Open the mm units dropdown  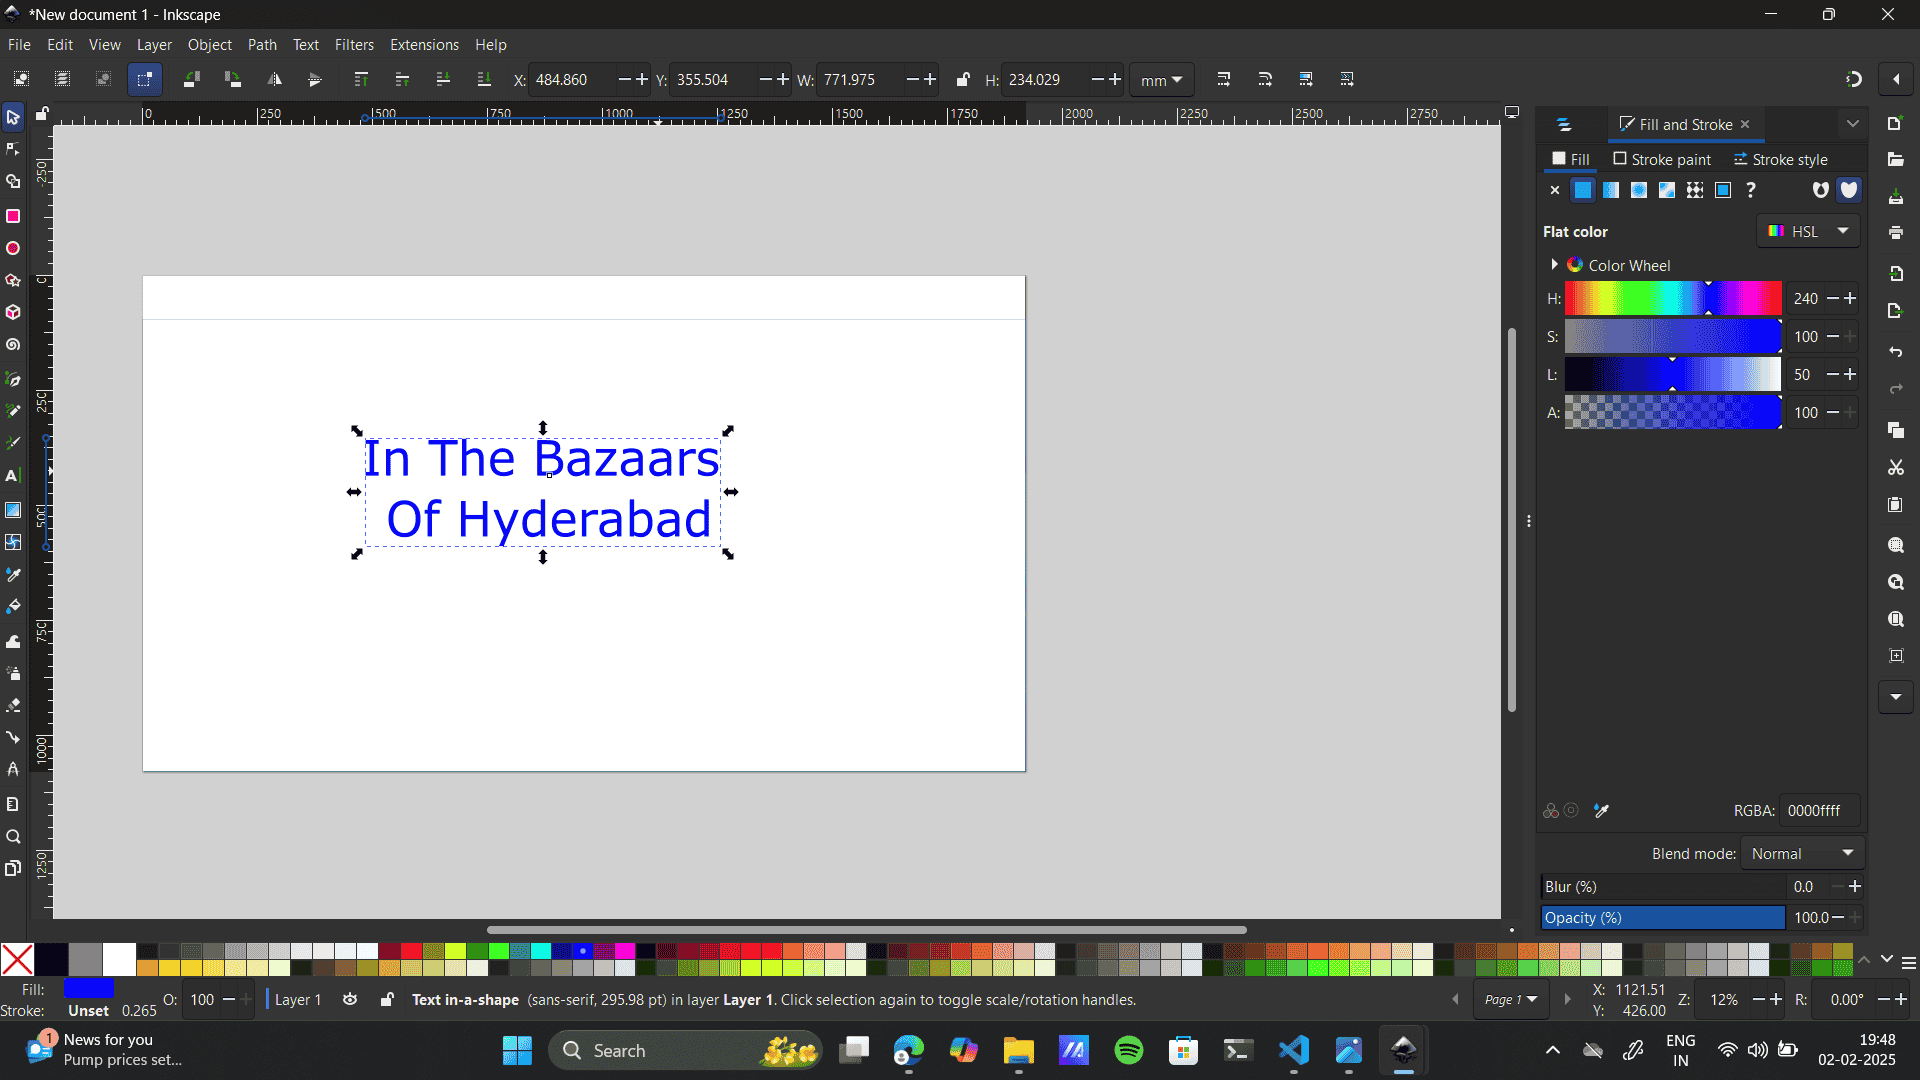(1161, 80)
